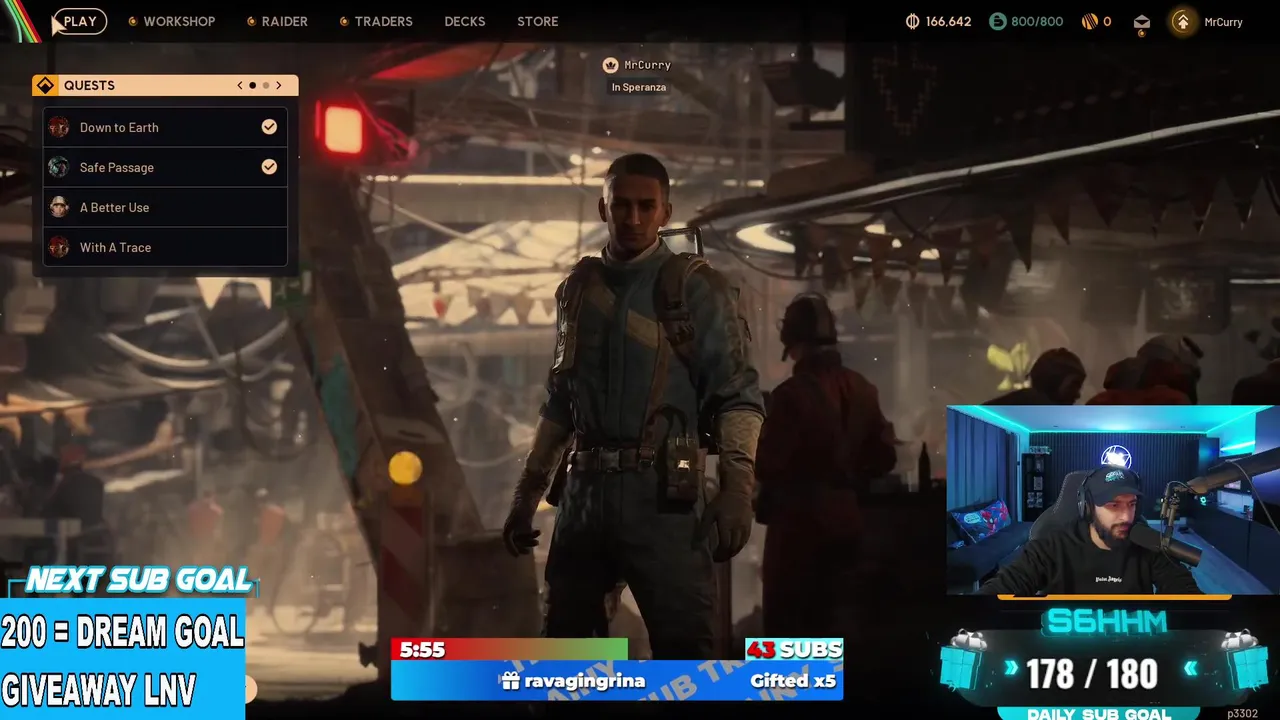Click Safe Passage completed checkmark

pyautogui.click(x=269, y=167)
